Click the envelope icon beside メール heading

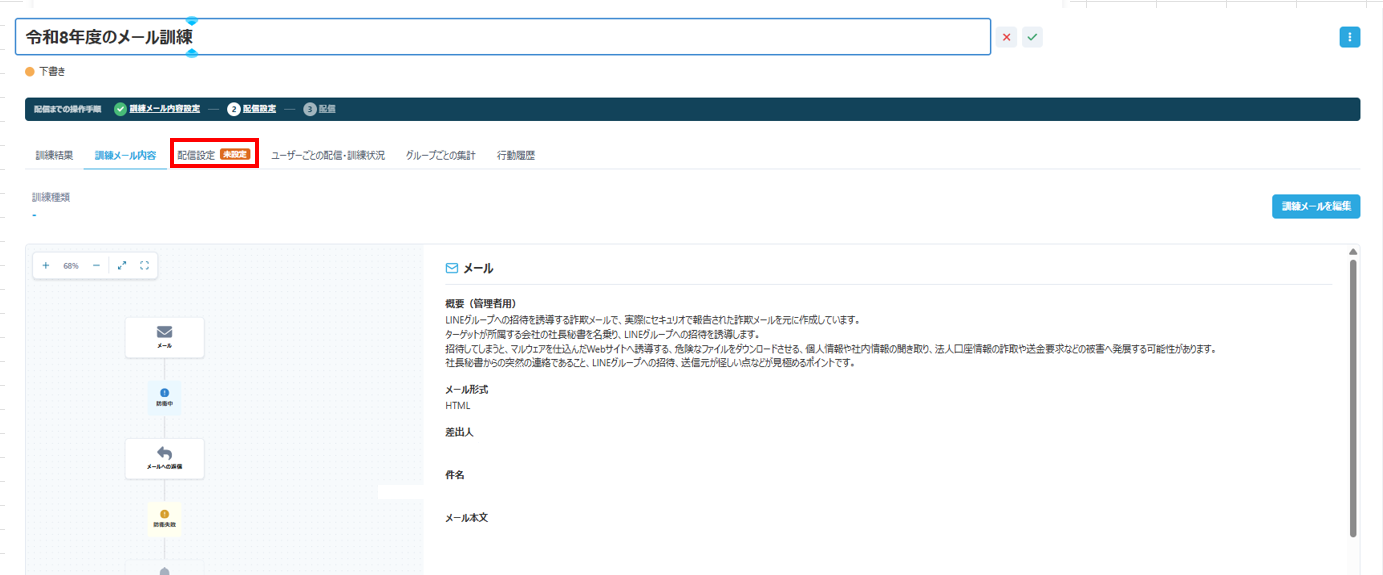tap(452, 269)
